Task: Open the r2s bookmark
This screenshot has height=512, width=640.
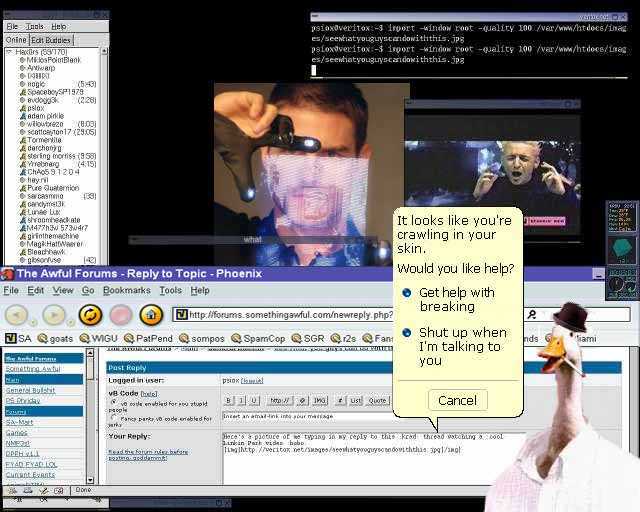Action: pos(343,338)
